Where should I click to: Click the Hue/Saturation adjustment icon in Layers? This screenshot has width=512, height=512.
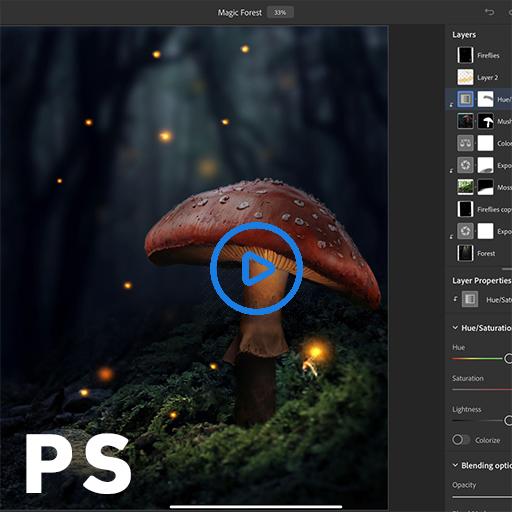(465, 99)
